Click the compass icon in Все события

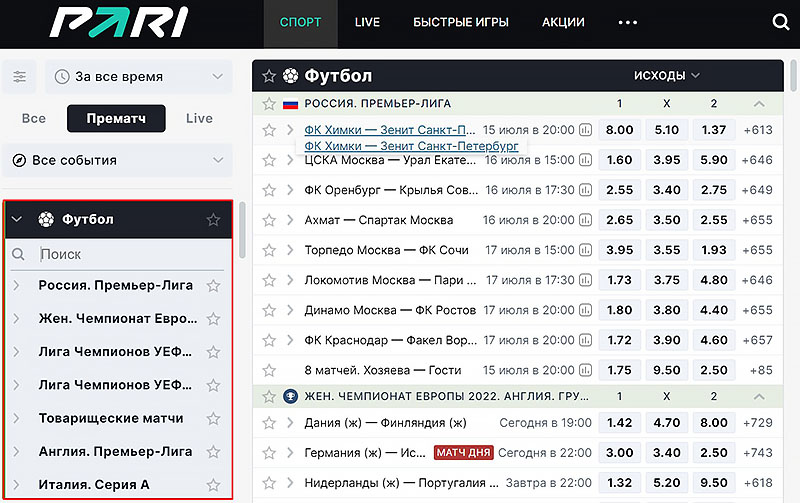click(19, 160)
